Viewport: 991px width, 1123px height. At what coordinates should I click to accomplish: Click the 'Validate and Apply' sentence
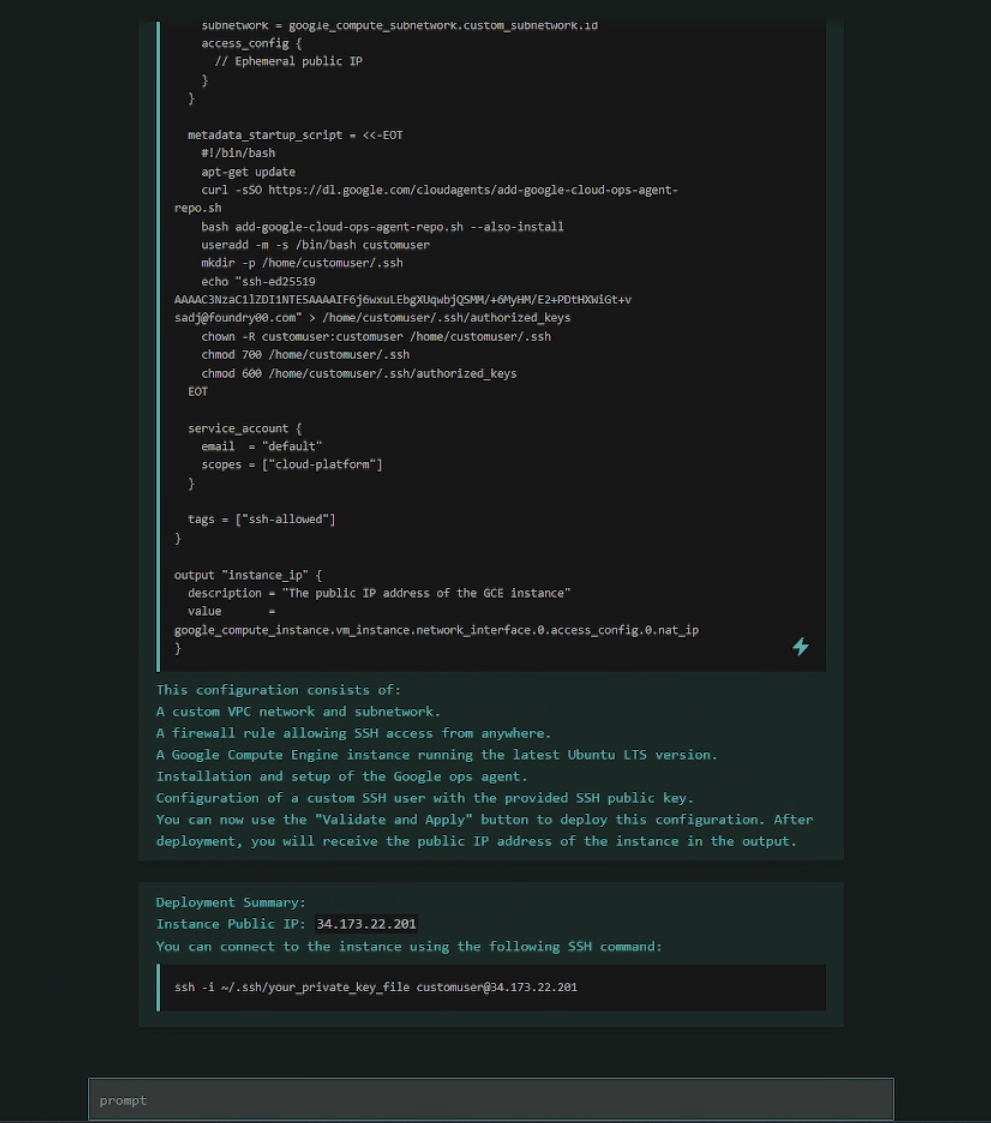coord(485,830)
